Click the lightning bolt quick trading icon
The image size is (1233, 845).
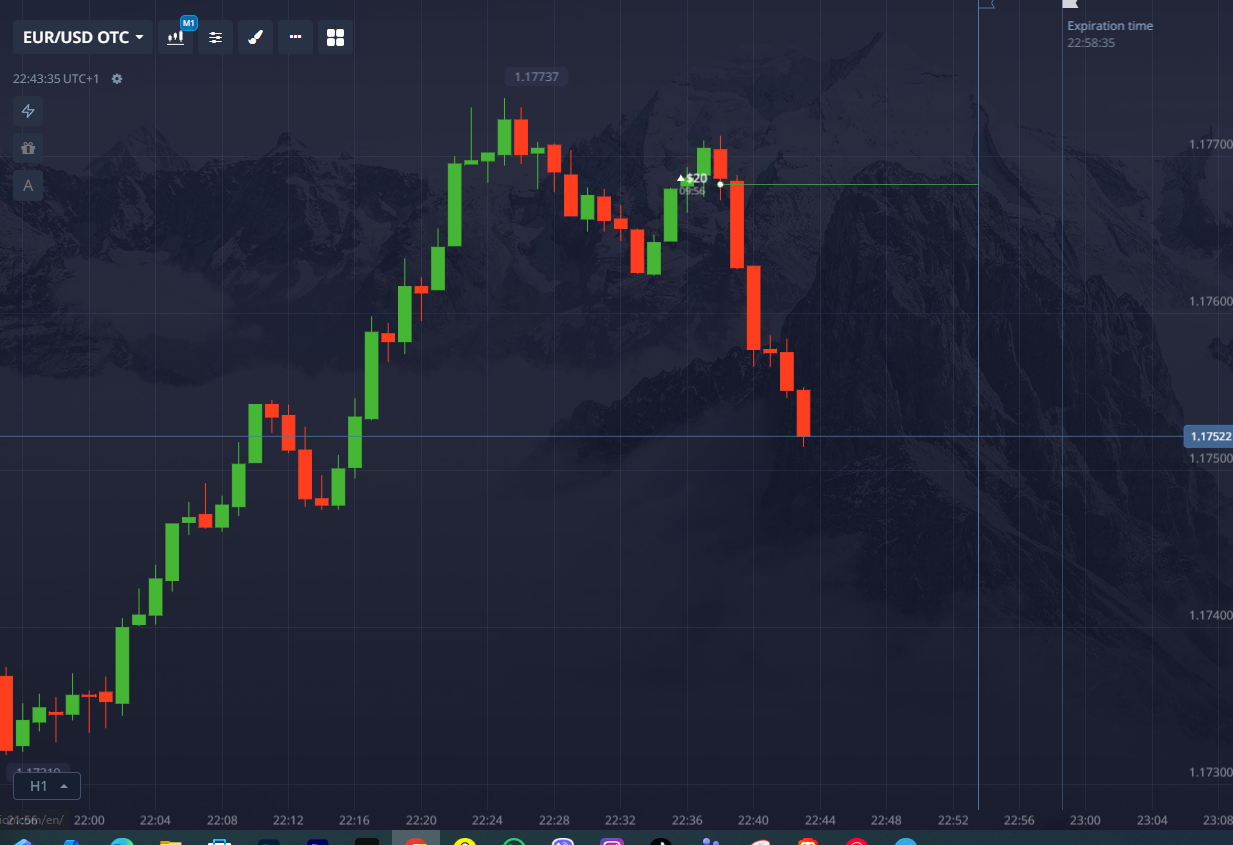[x=28, y=111]
